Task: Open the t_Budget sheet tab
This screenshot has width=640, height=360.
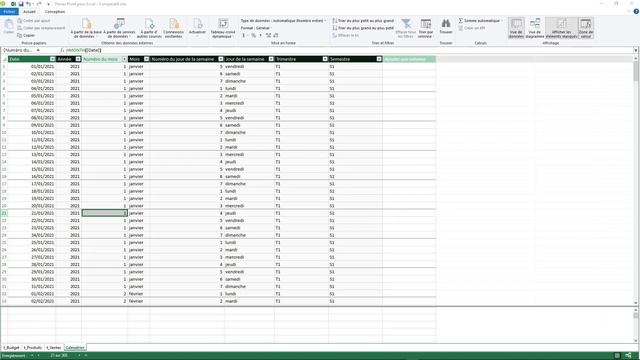Action: [x=11, y=348]
